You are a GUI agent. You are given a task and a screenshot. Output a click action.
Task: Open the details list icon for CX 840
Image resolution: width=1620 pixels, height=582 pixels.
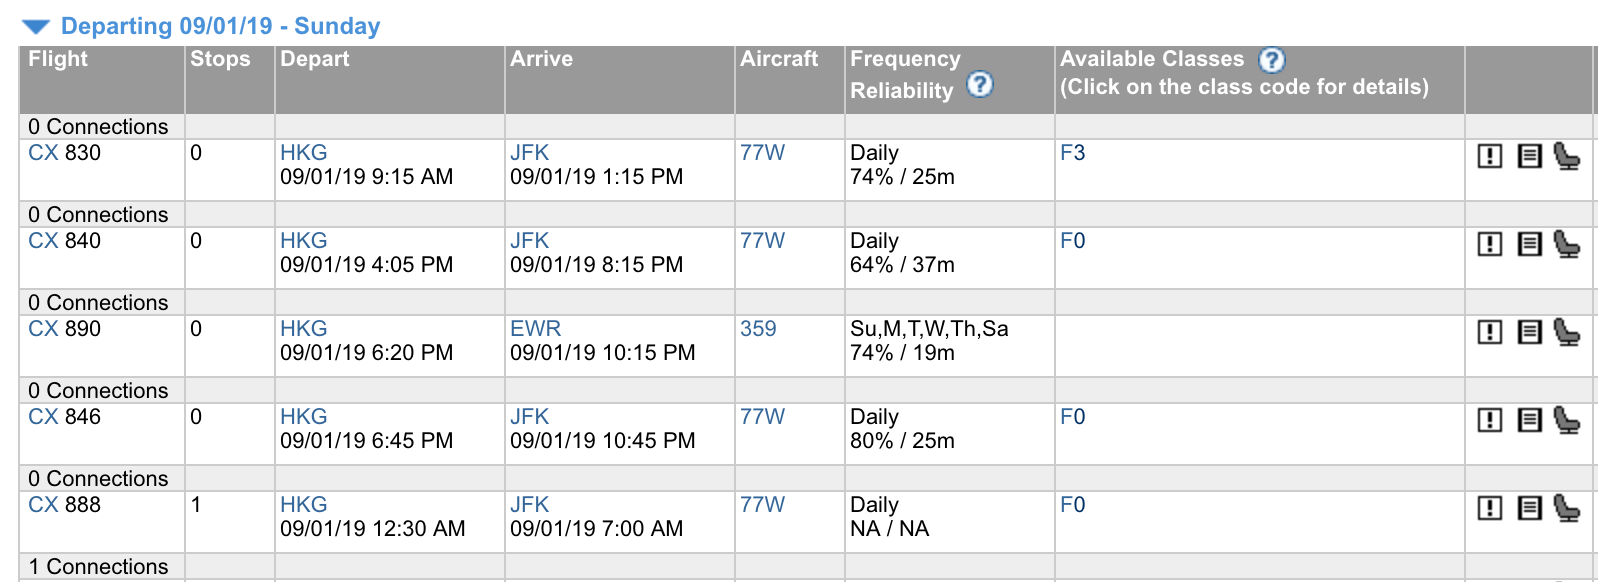[1529, 244]
